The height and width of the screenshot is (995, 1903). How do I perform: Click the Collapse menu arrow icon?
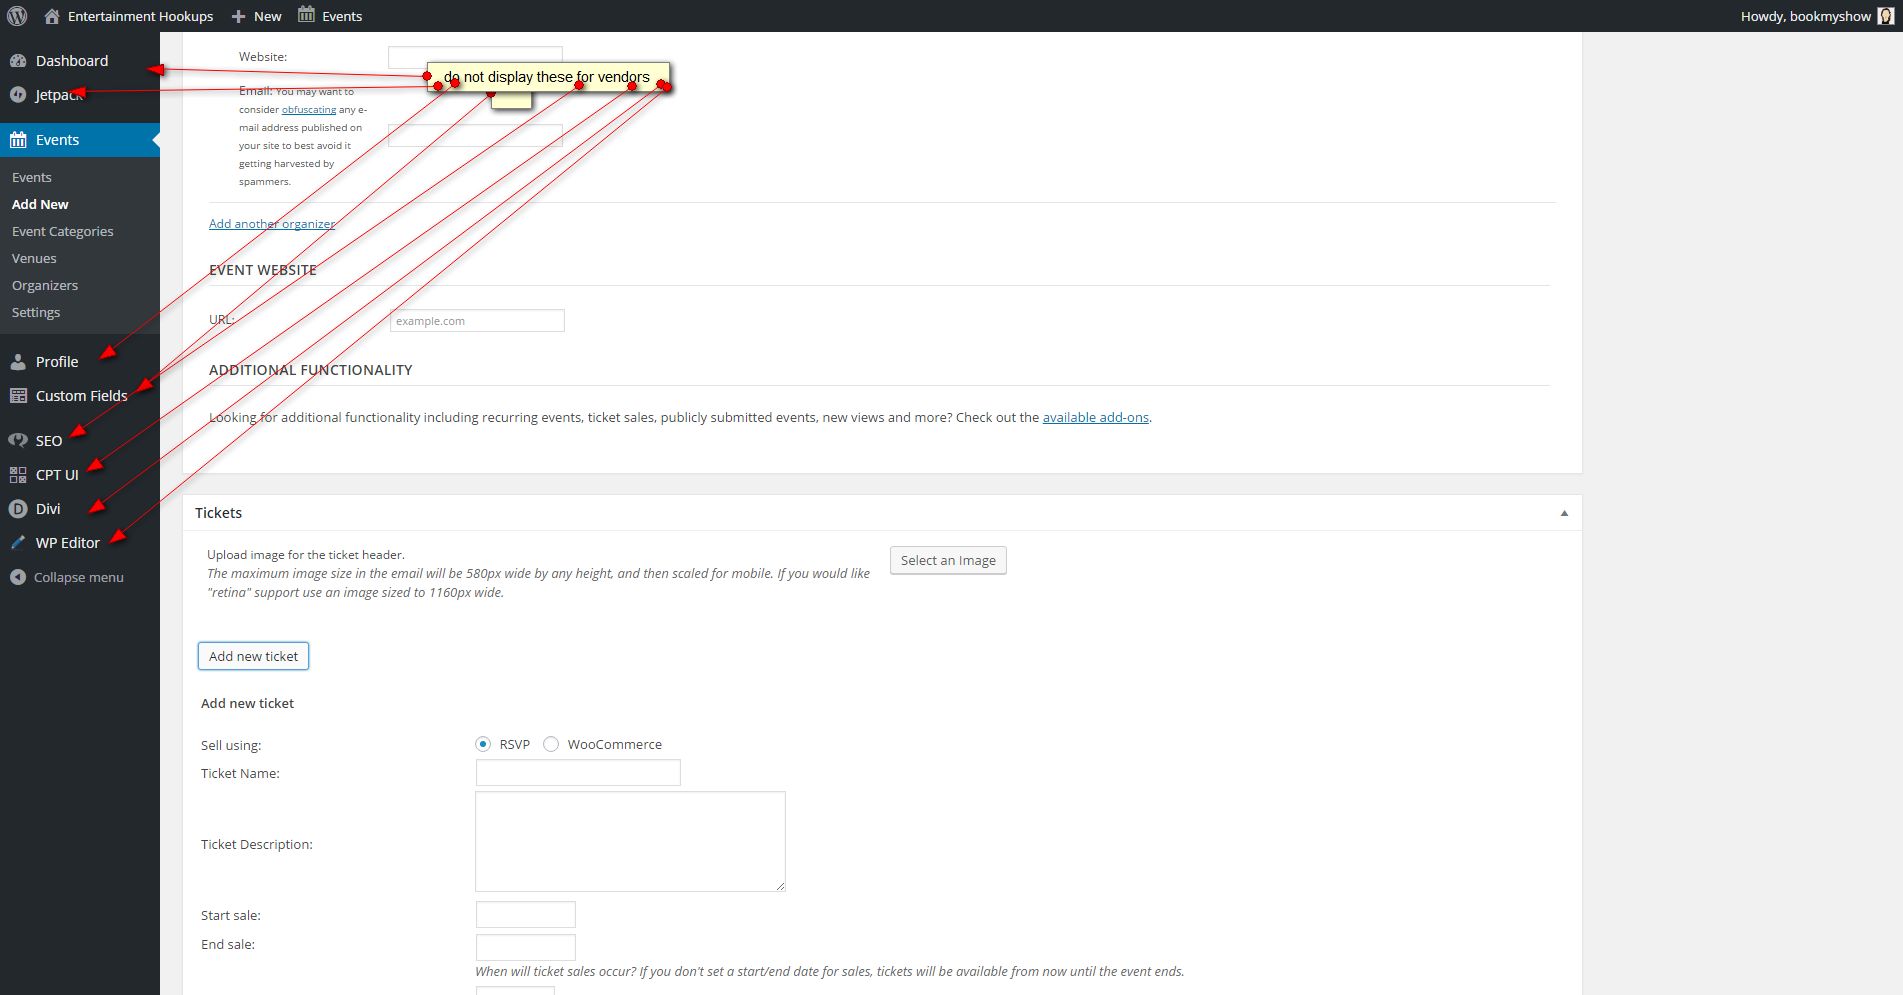(18, 577)
